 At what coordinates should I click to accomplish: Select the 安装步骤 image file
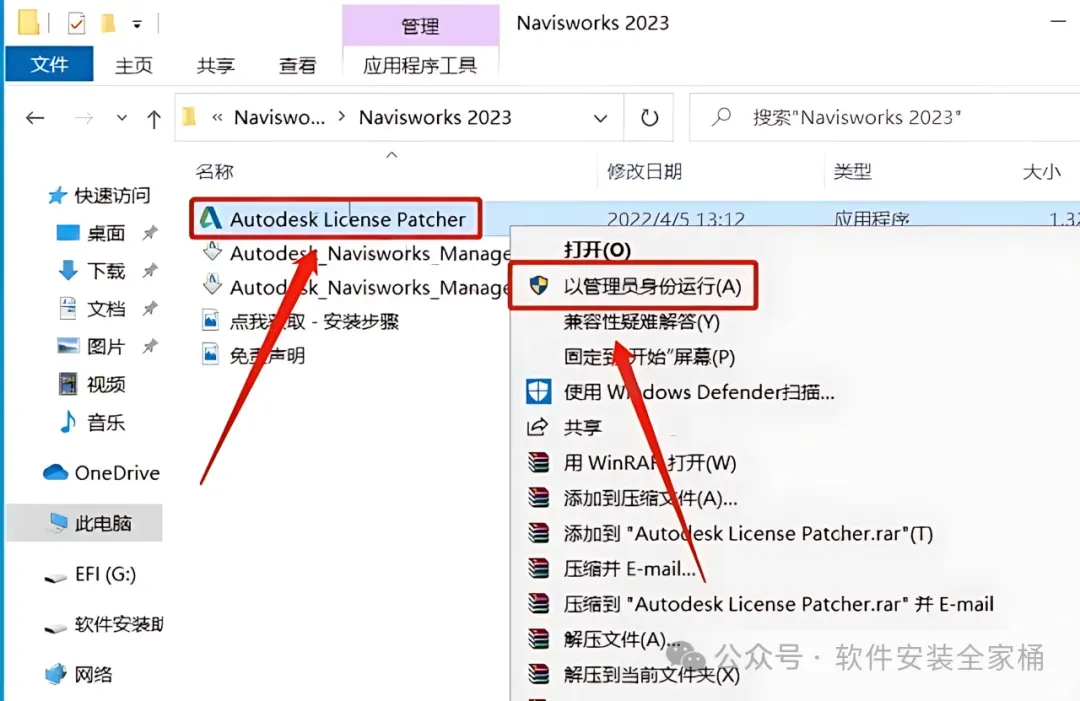[x=314, y=322]
